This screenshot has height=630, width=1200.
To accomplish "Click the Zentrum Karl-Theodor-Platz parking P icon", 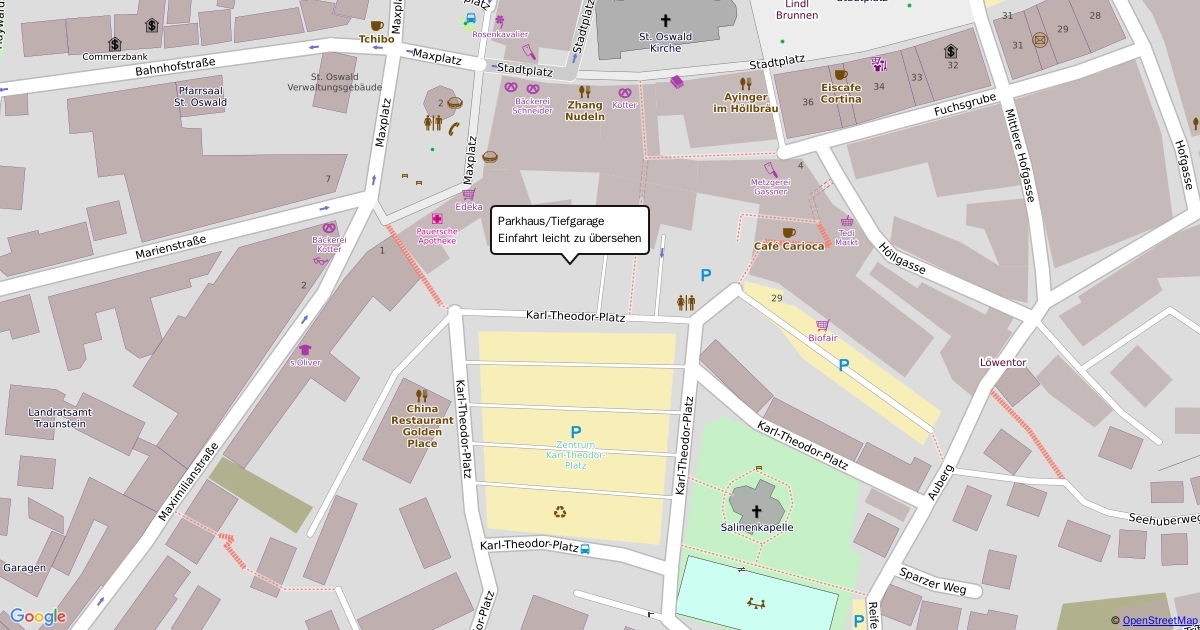I will 576,432.
